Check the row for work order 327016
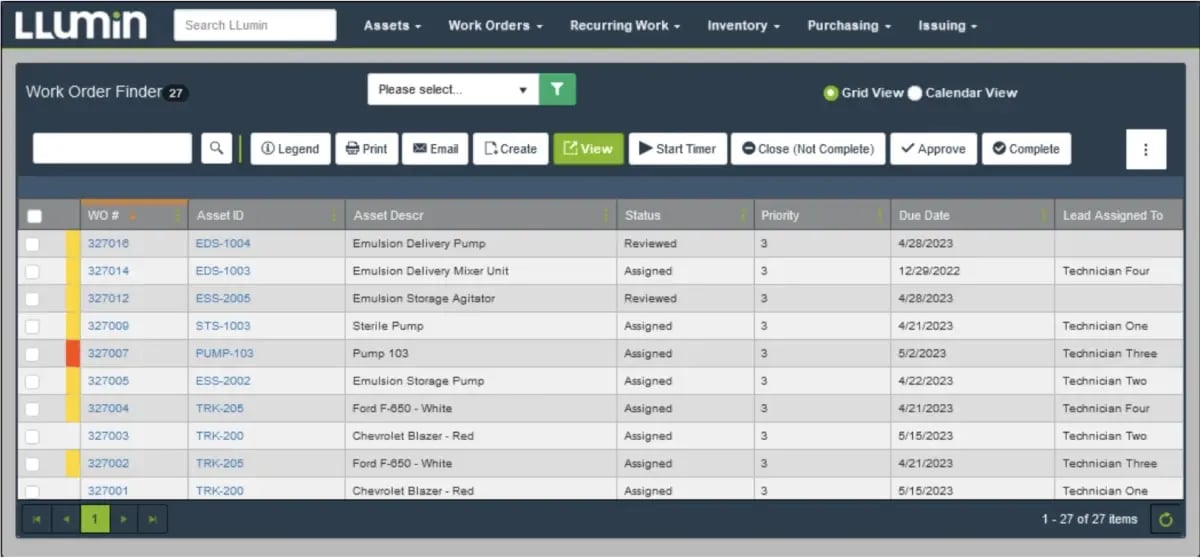 click(x=33, y=244)
